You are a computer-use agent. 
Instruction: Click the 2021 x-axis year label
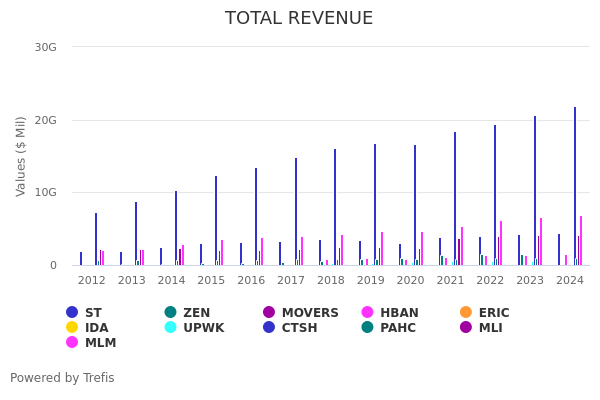pos(450,281)
